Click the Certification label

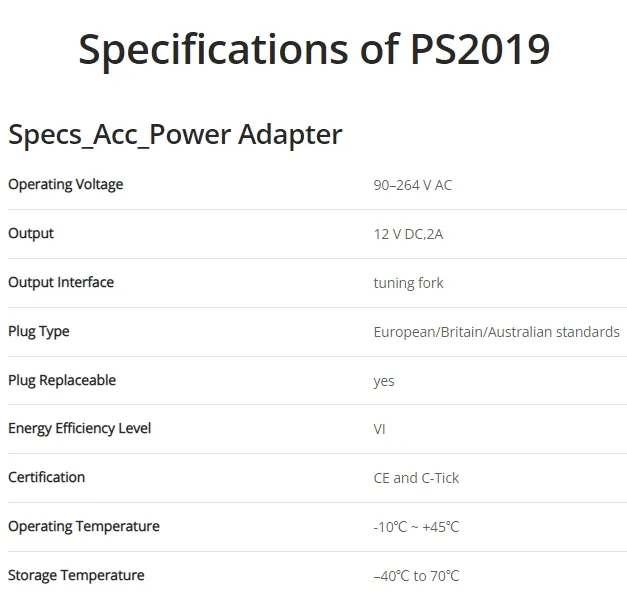click(x=46, y=477)
